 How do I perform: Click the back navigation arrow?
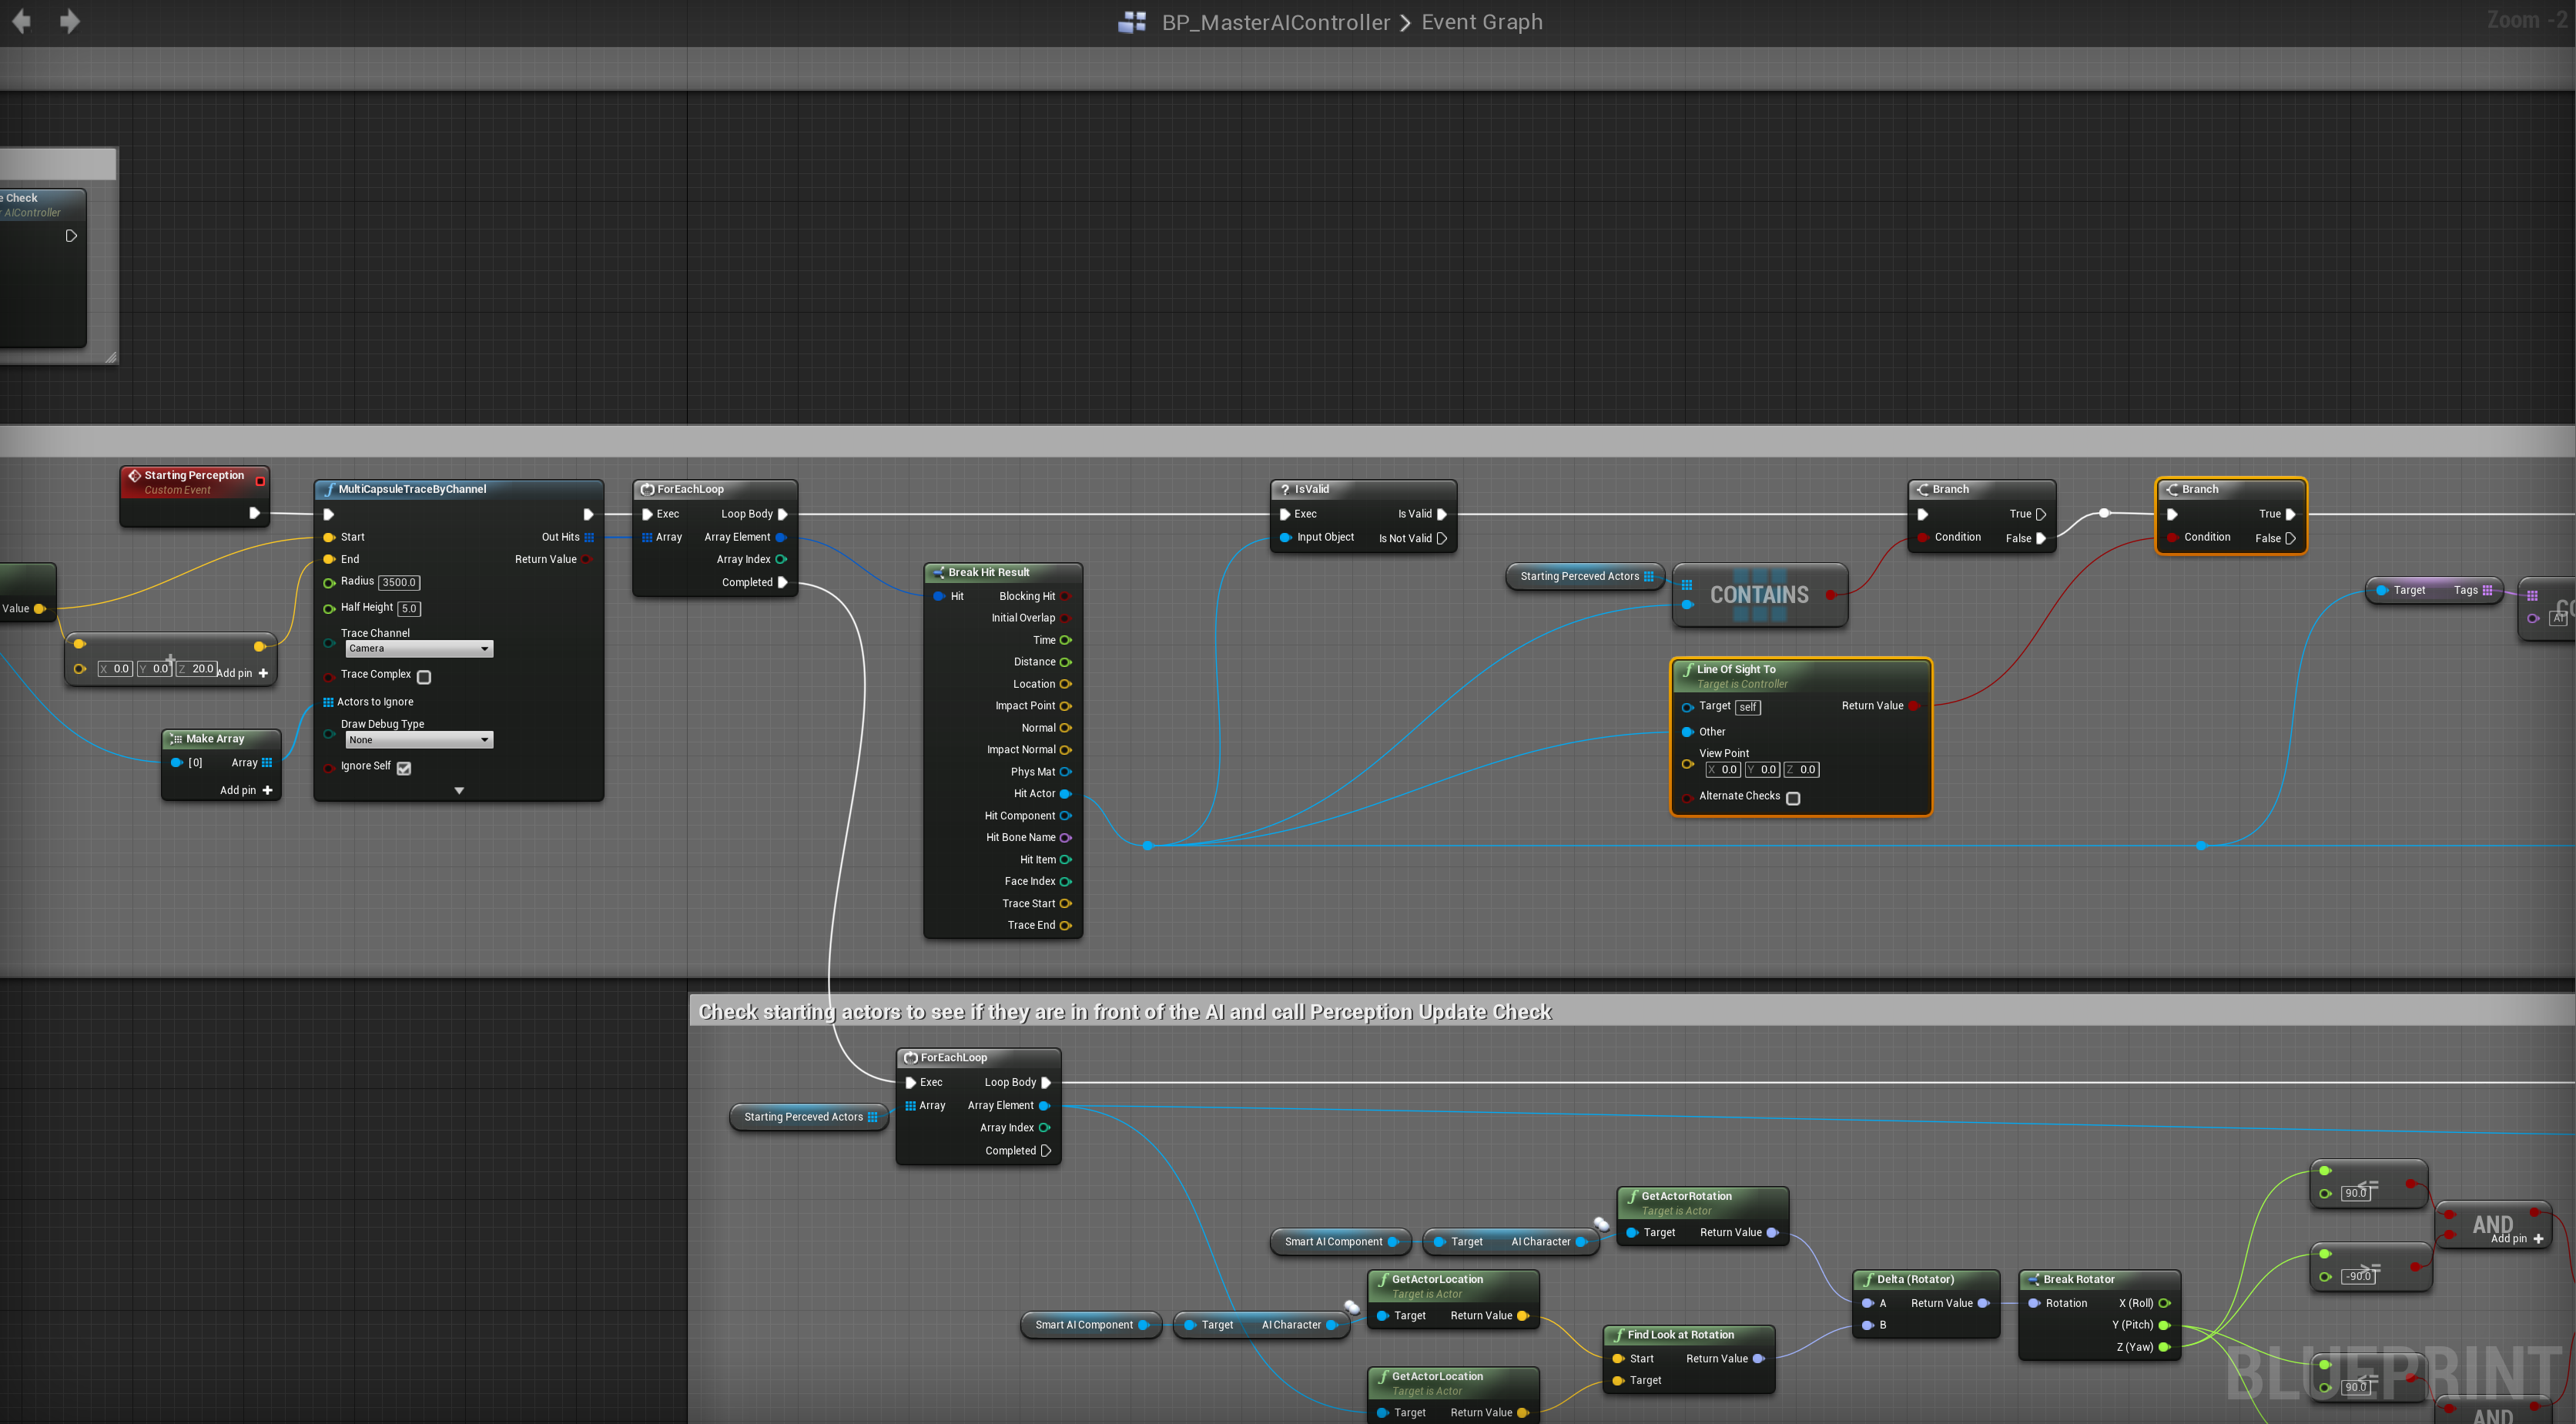click(21, 21)
